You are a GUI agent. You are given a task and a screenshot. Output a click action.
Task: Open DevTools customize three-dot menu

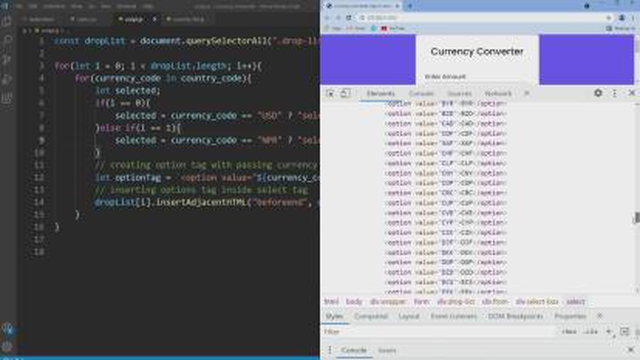point(615,93)
